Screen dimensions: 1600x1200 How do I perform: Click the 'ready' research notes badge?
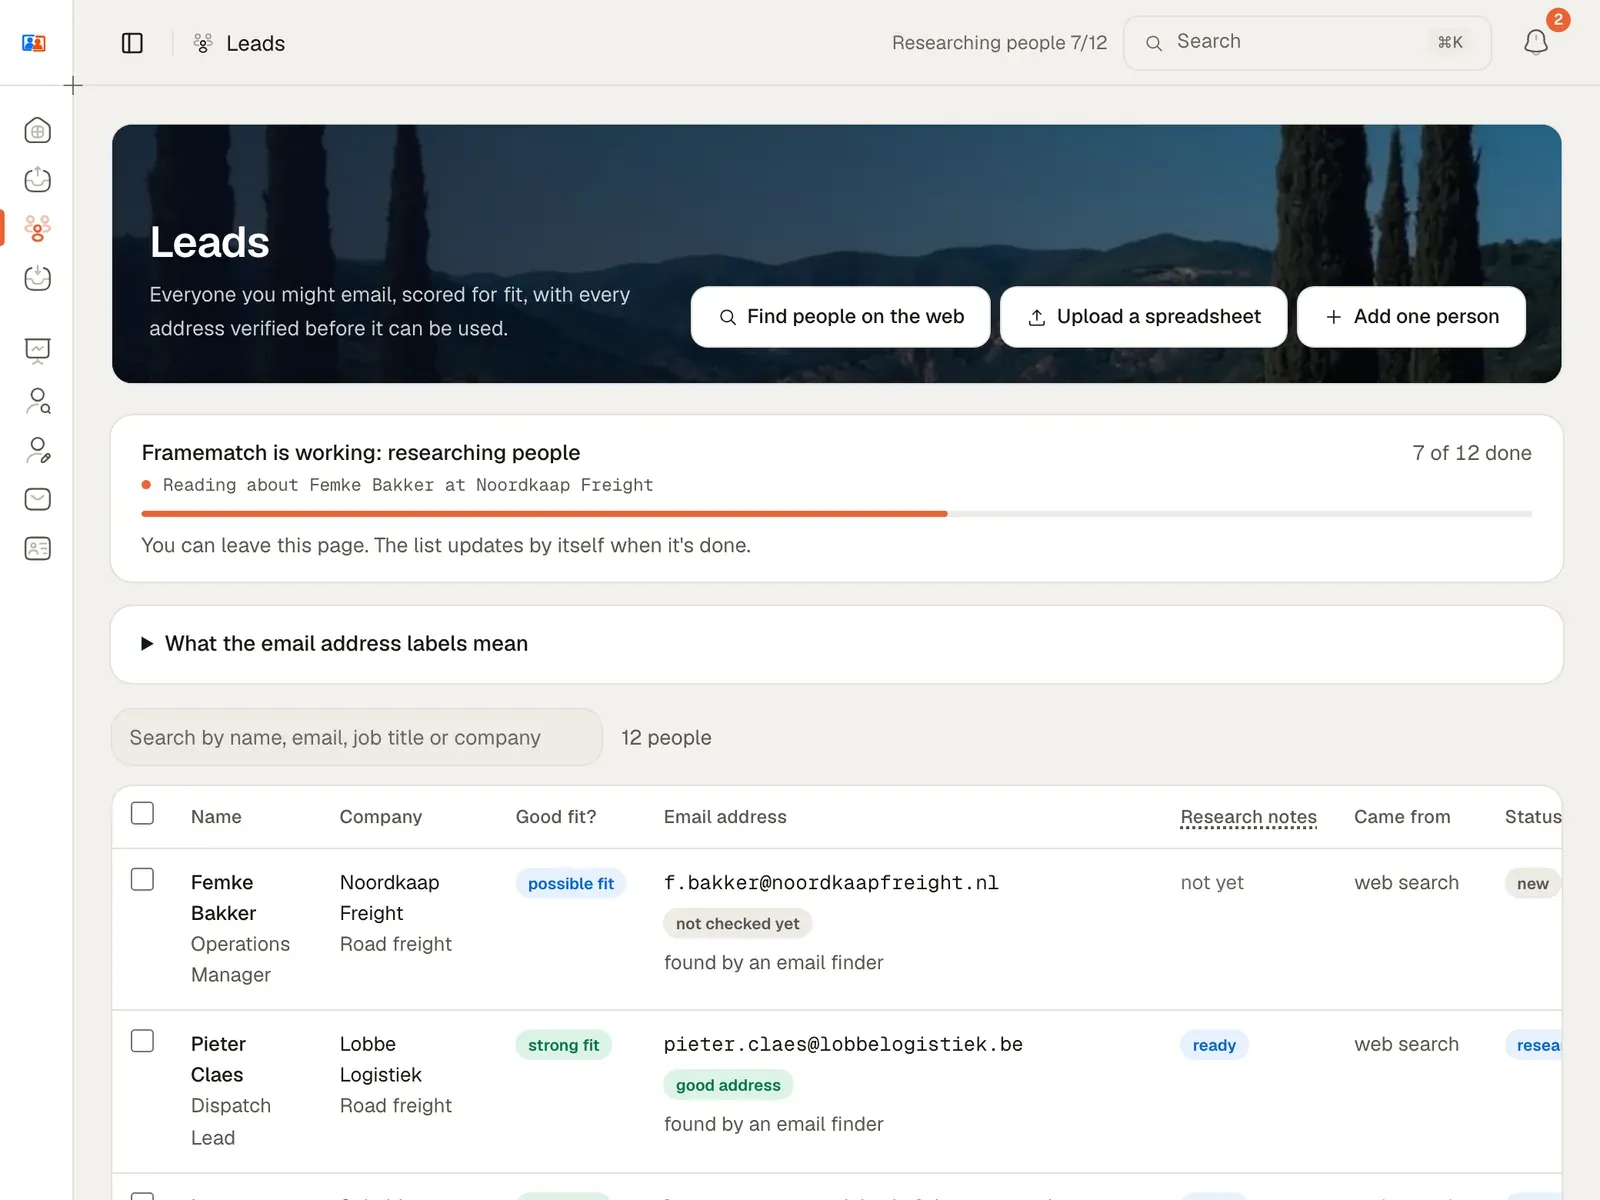1214,1045
